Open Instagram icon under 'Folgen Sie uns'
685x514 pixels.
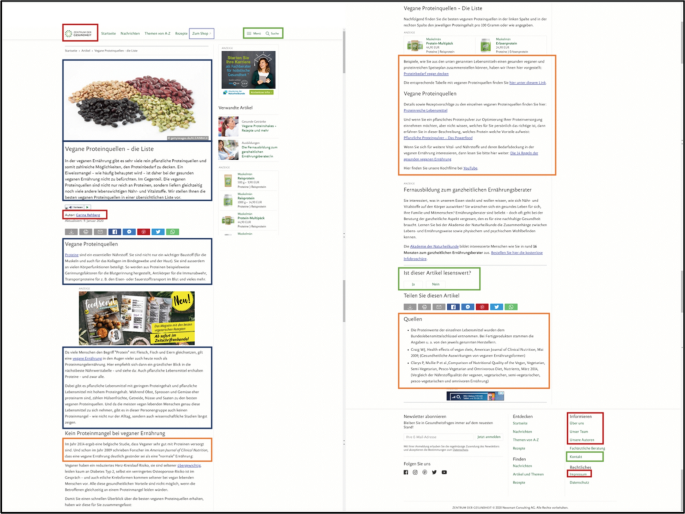(x=415, y=472)
